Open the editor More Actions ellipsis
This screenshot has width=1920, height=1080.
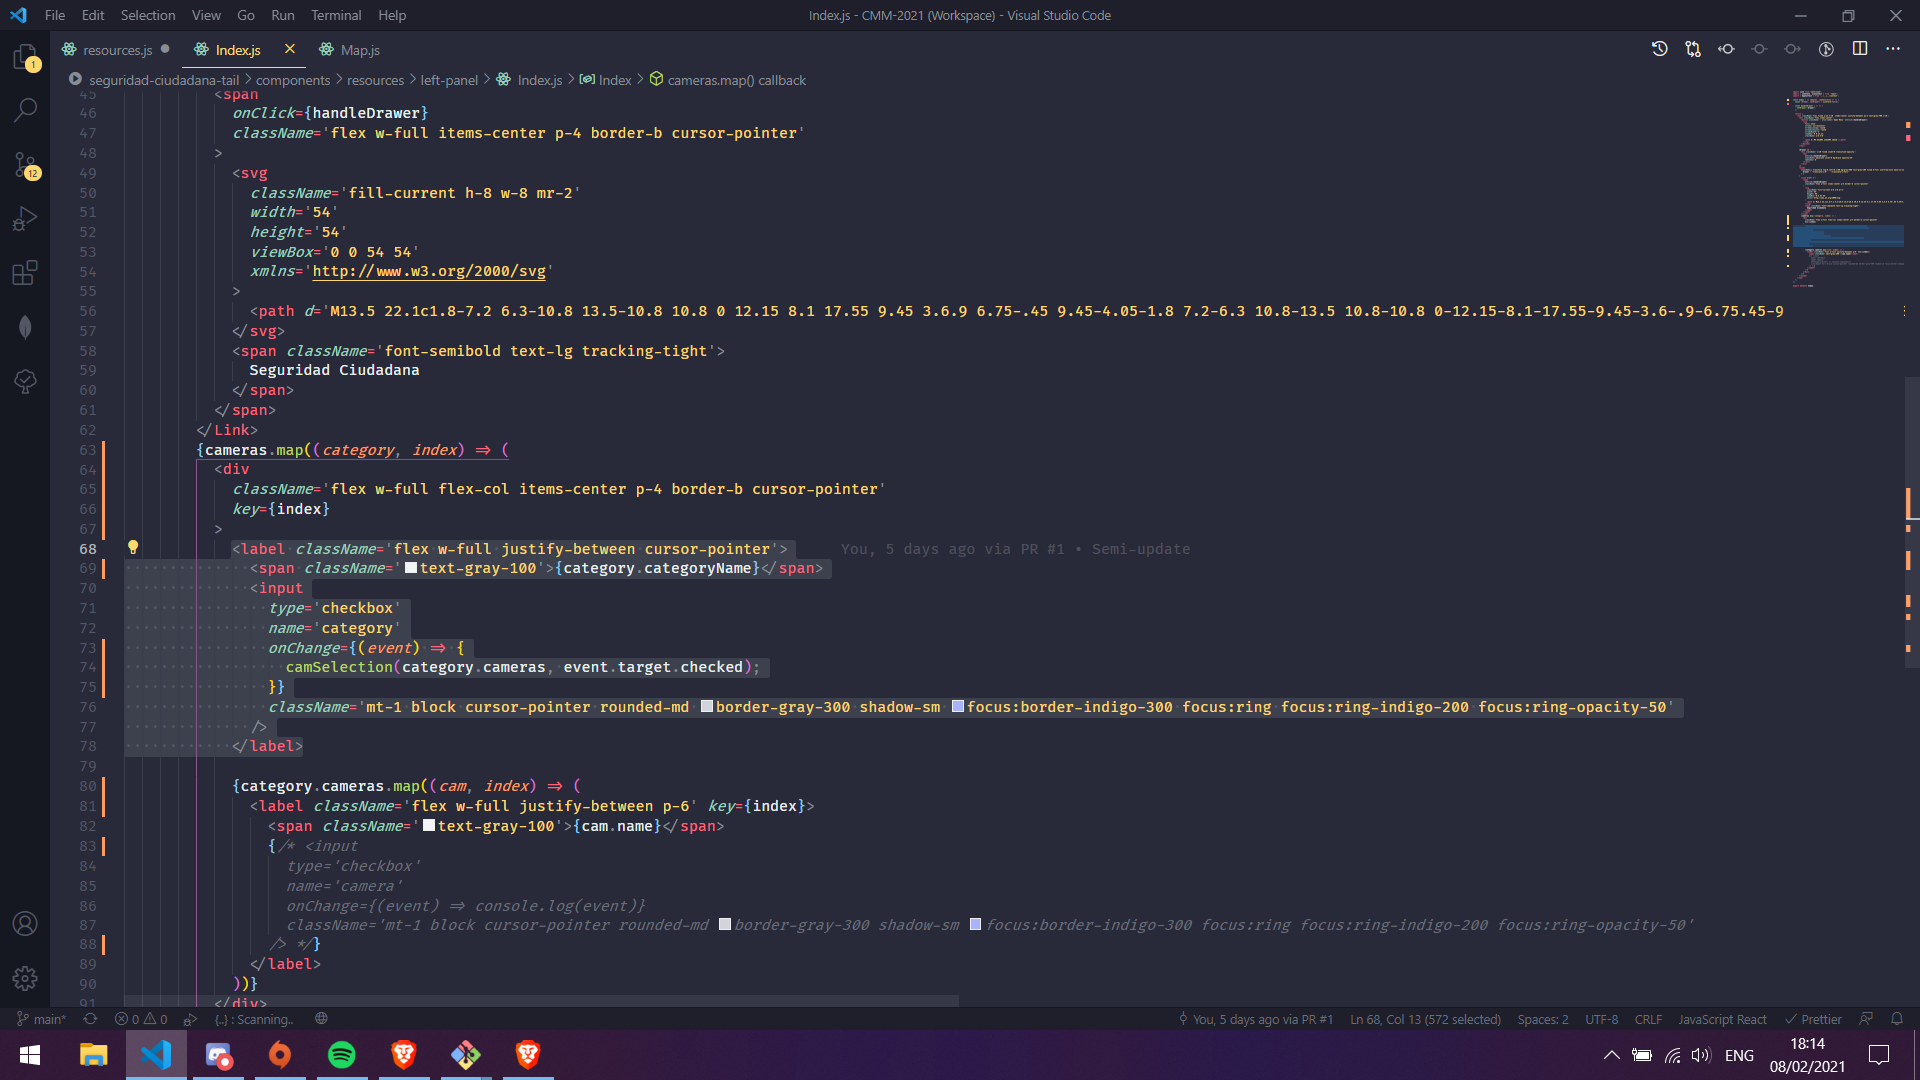pos(1893,49)
